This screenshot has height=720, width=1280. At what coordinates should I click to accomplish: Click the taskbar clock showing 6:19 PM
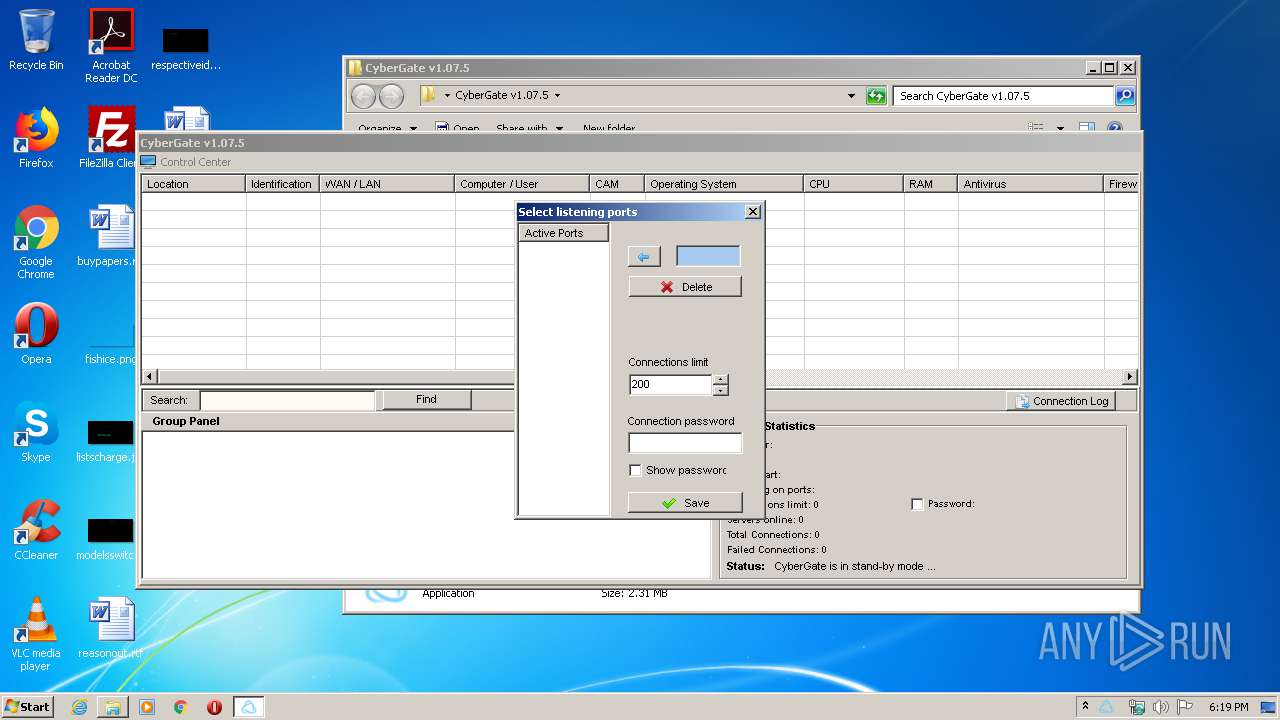coord(1228,707)
